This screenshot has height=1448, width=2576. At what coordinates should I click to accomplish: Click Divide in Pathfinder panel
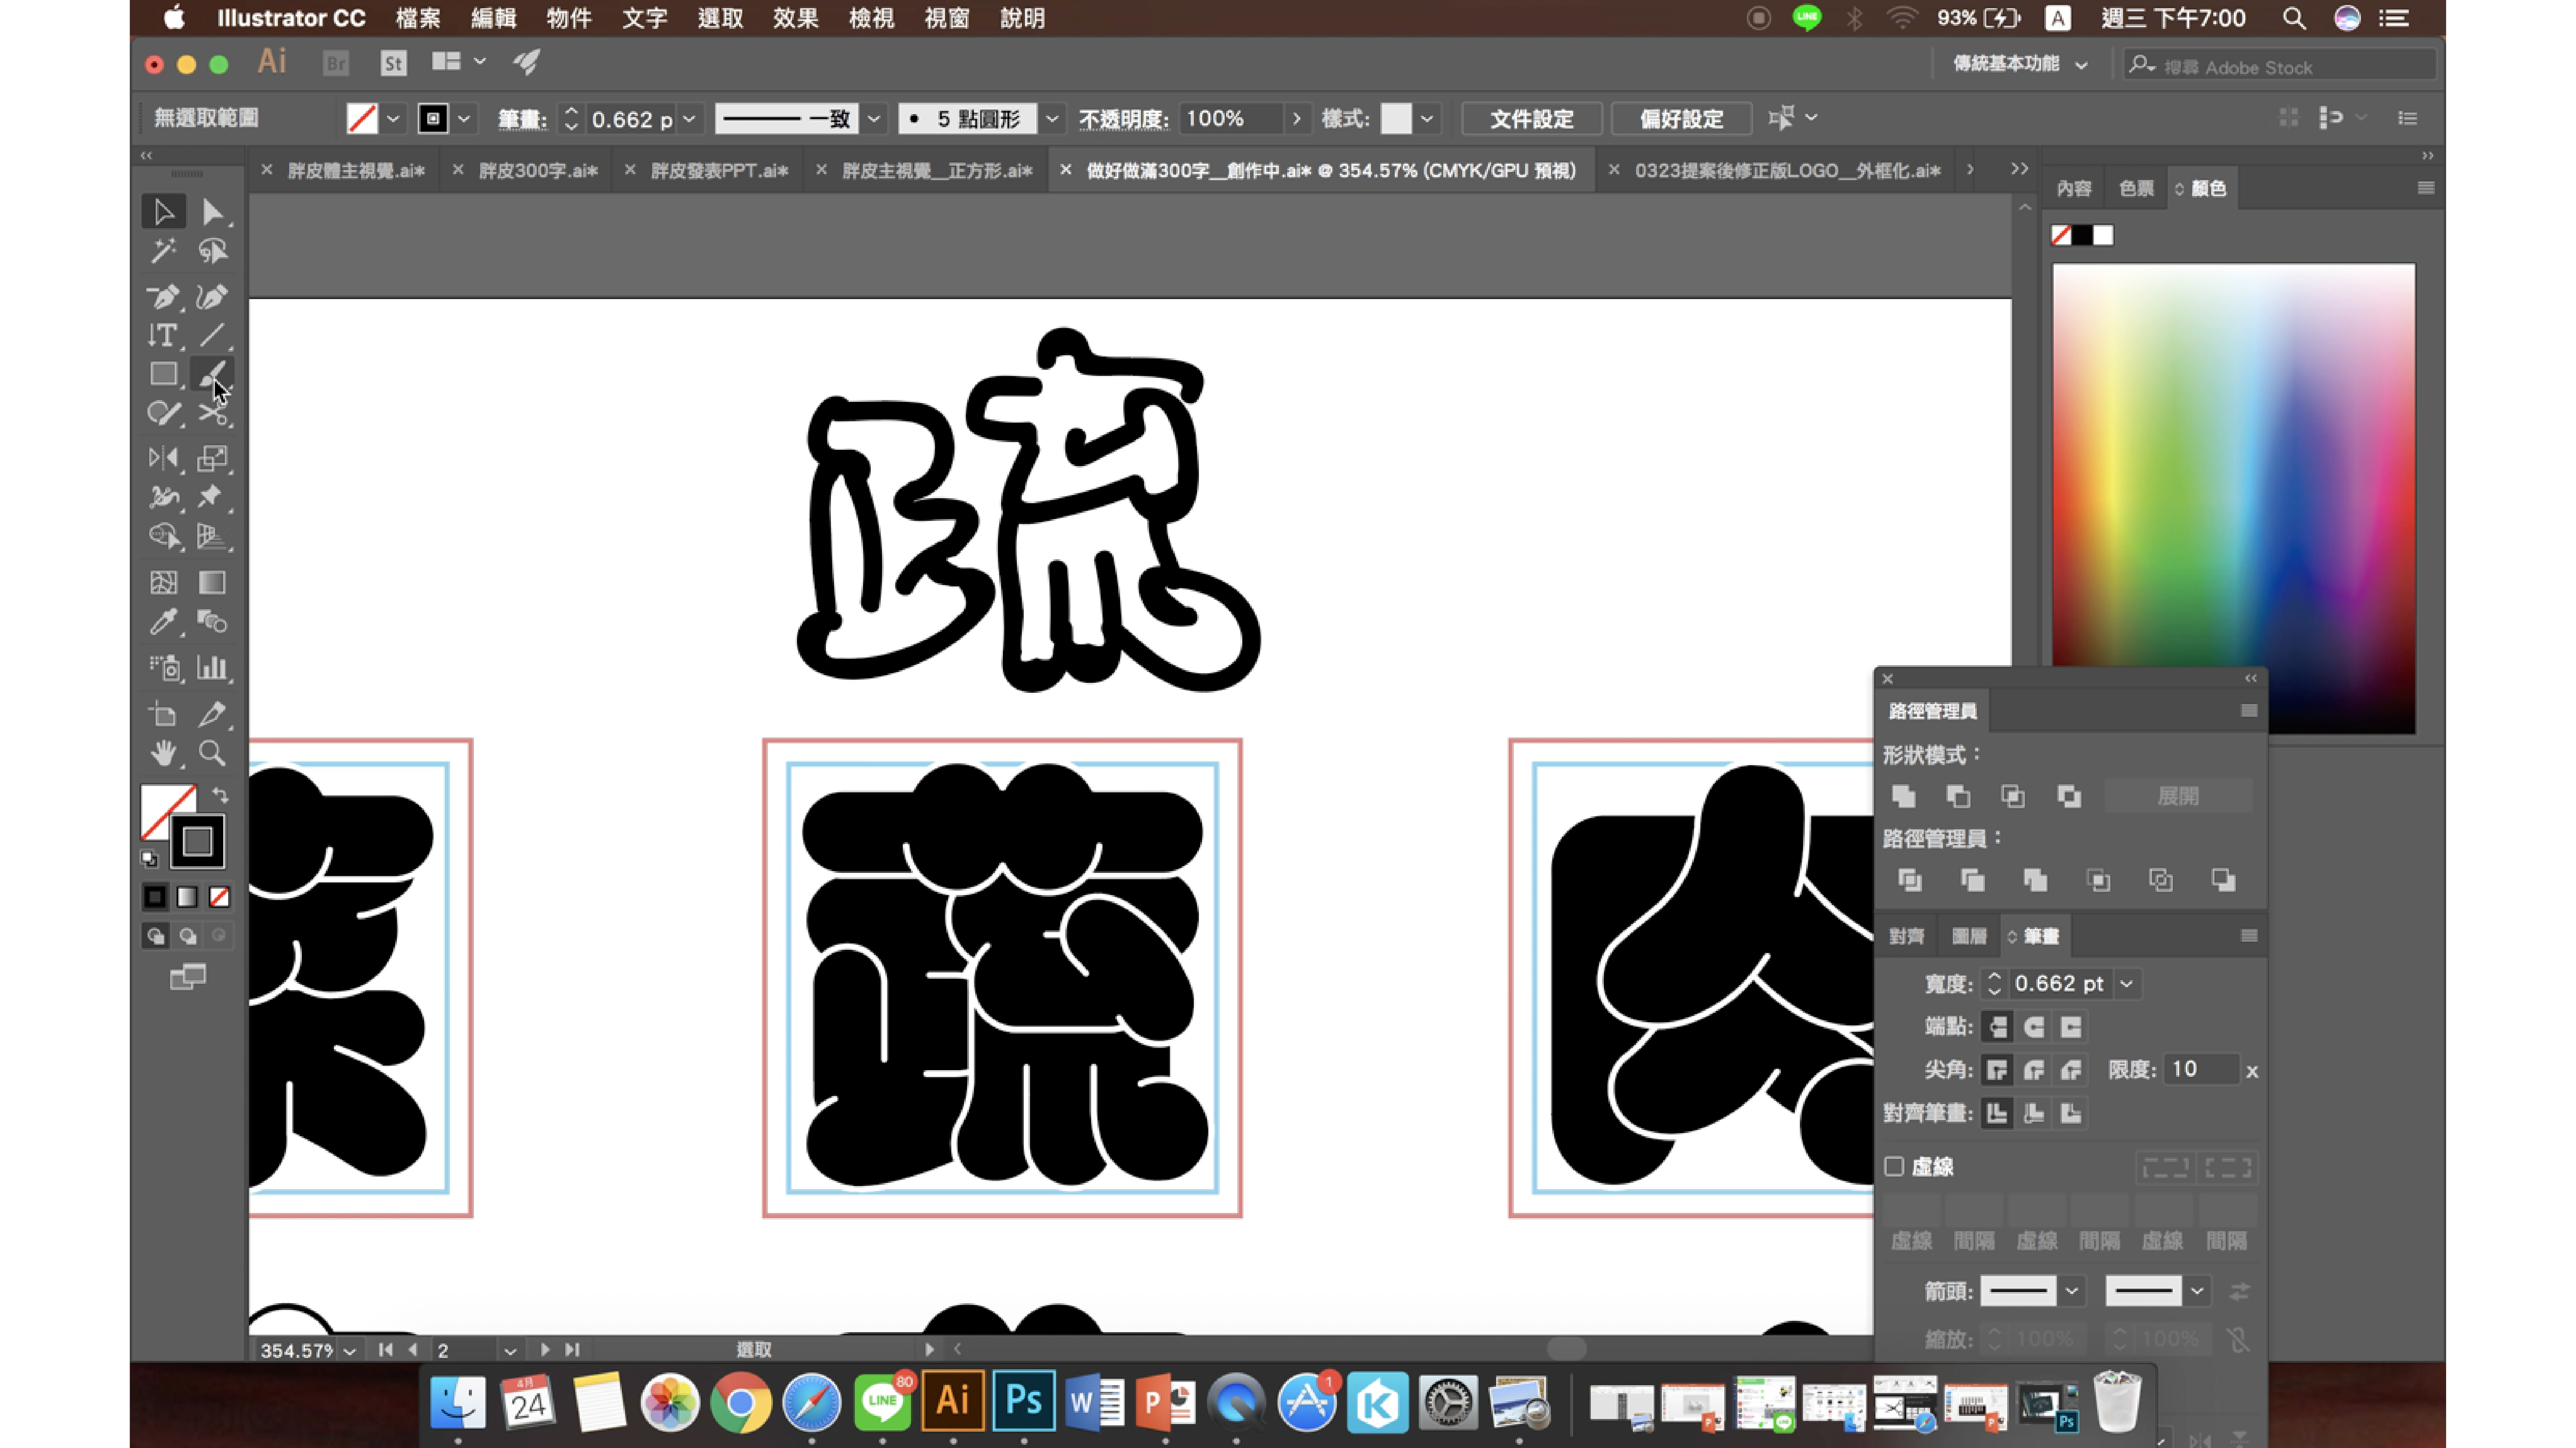[x=1910, y=880]
